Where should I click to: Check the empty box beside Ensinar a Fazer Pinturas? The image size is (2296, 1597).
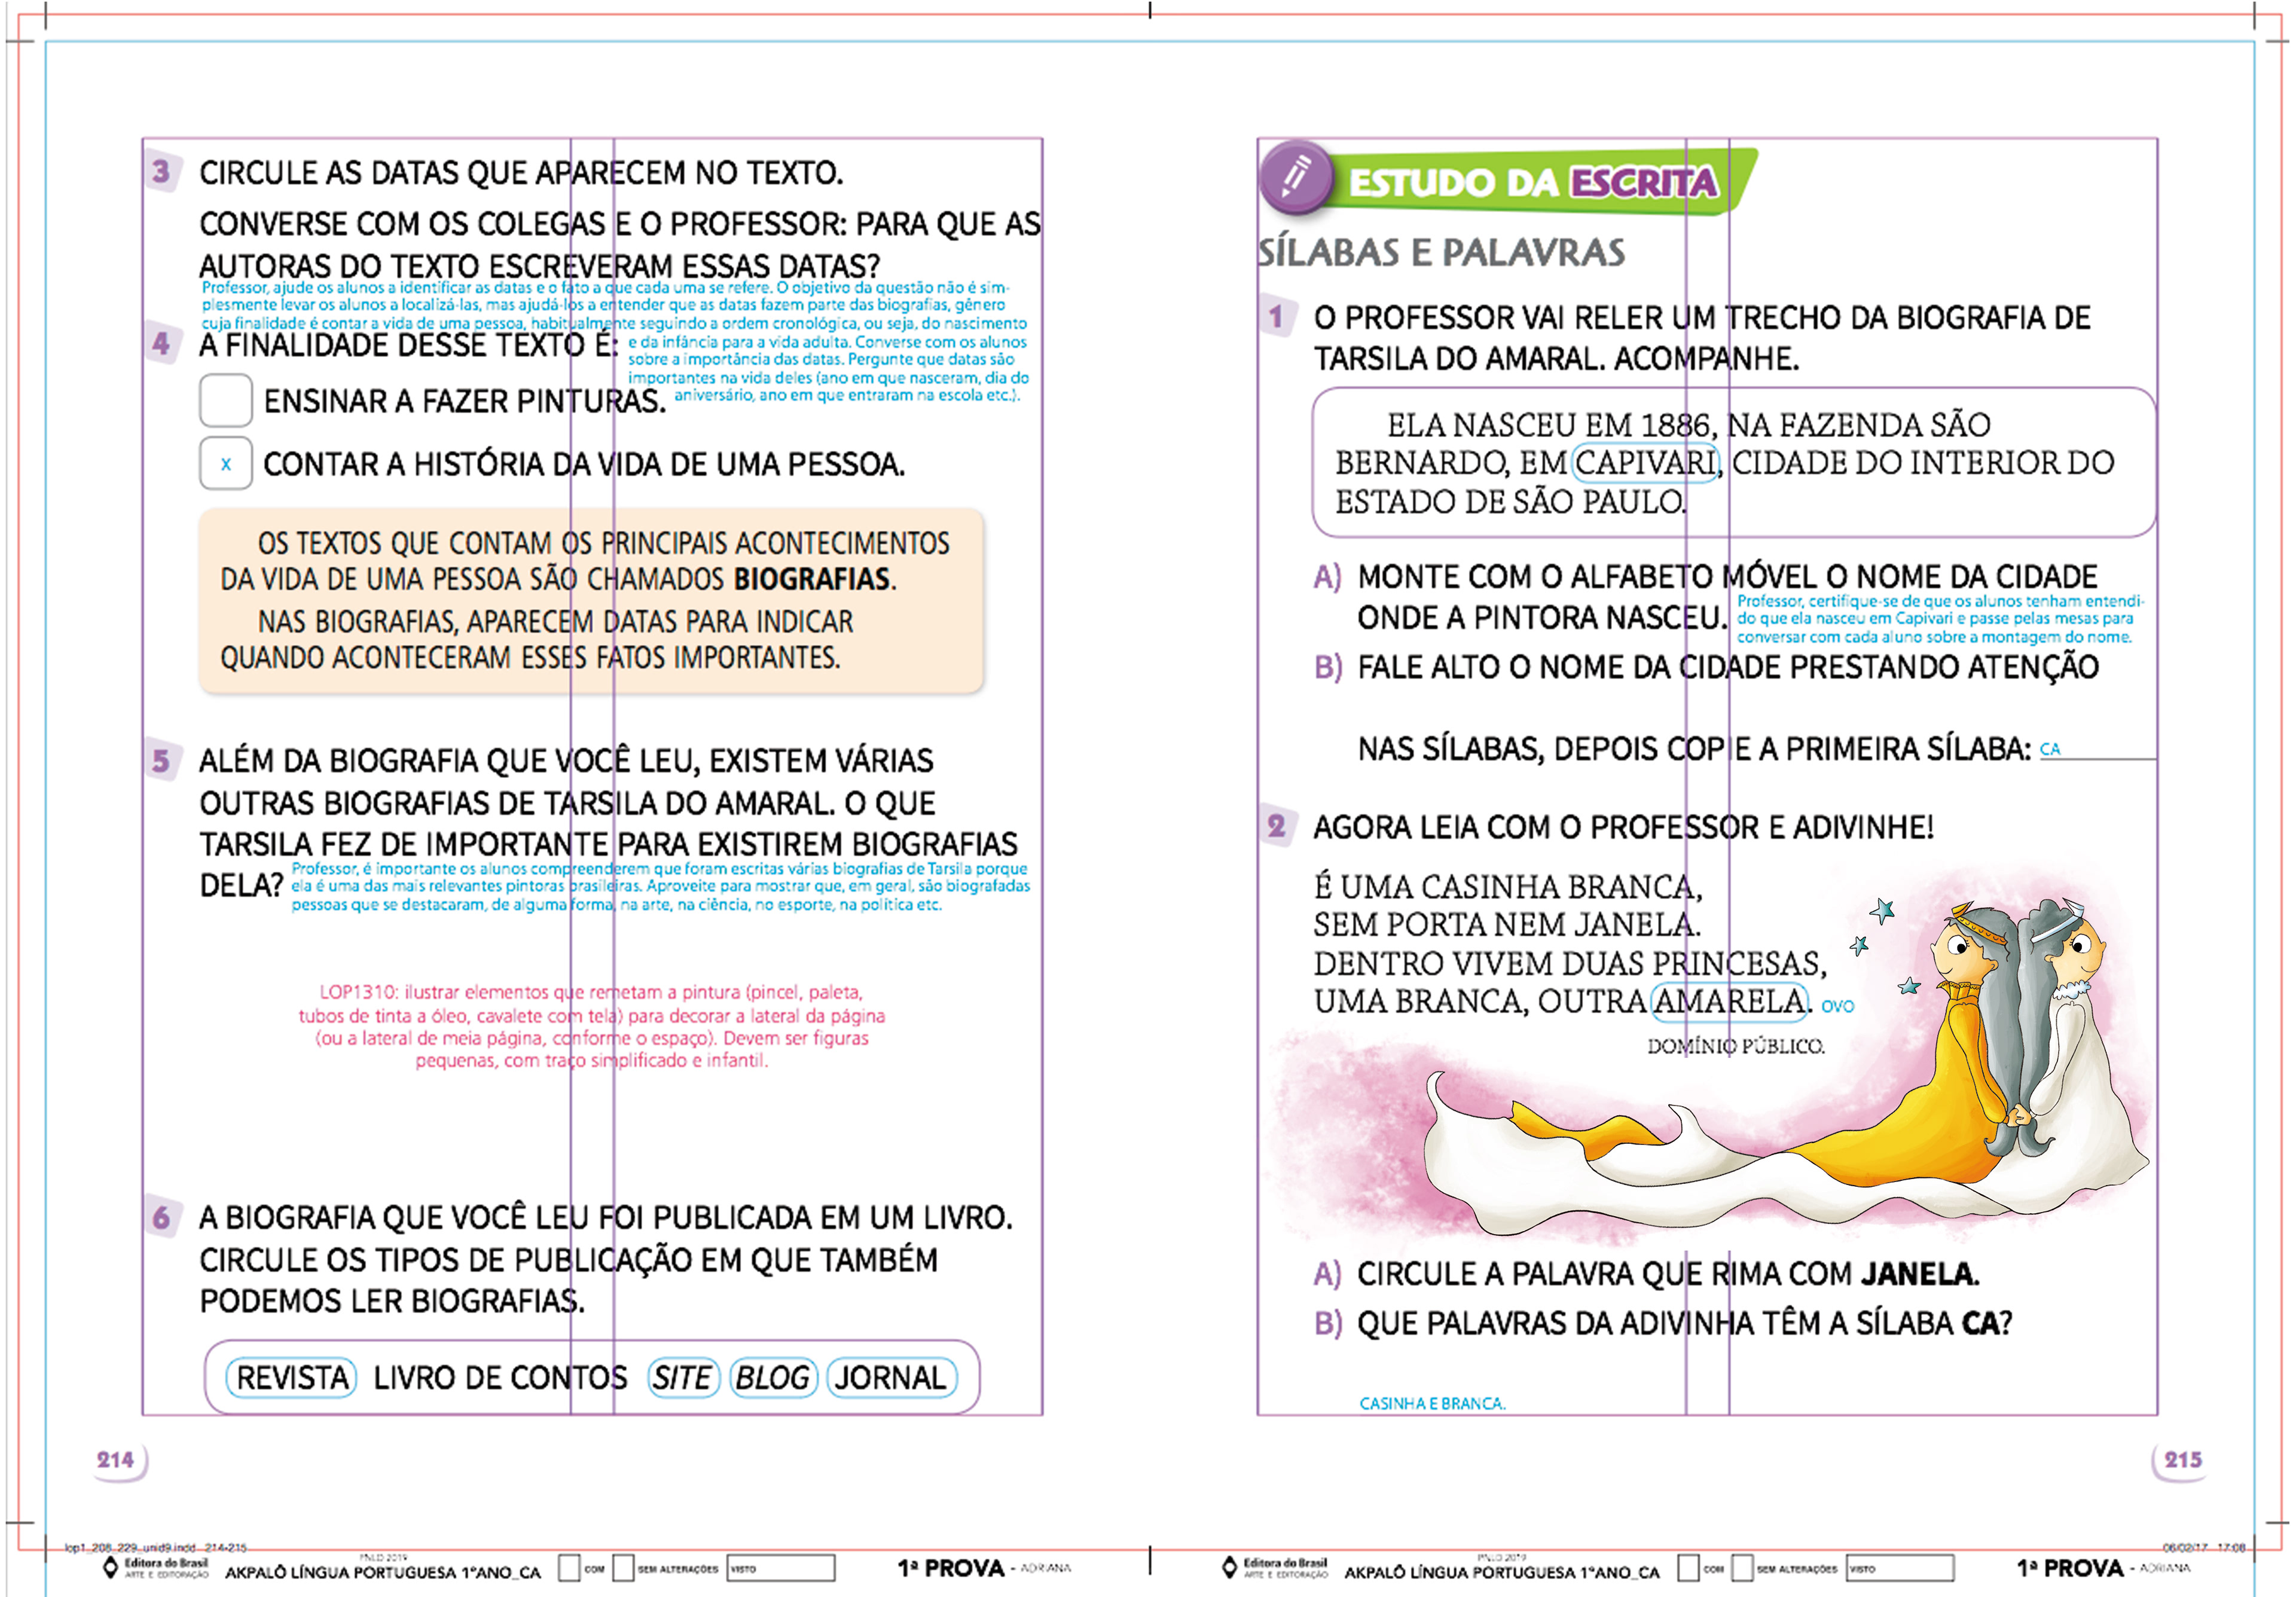pos(225,400)
